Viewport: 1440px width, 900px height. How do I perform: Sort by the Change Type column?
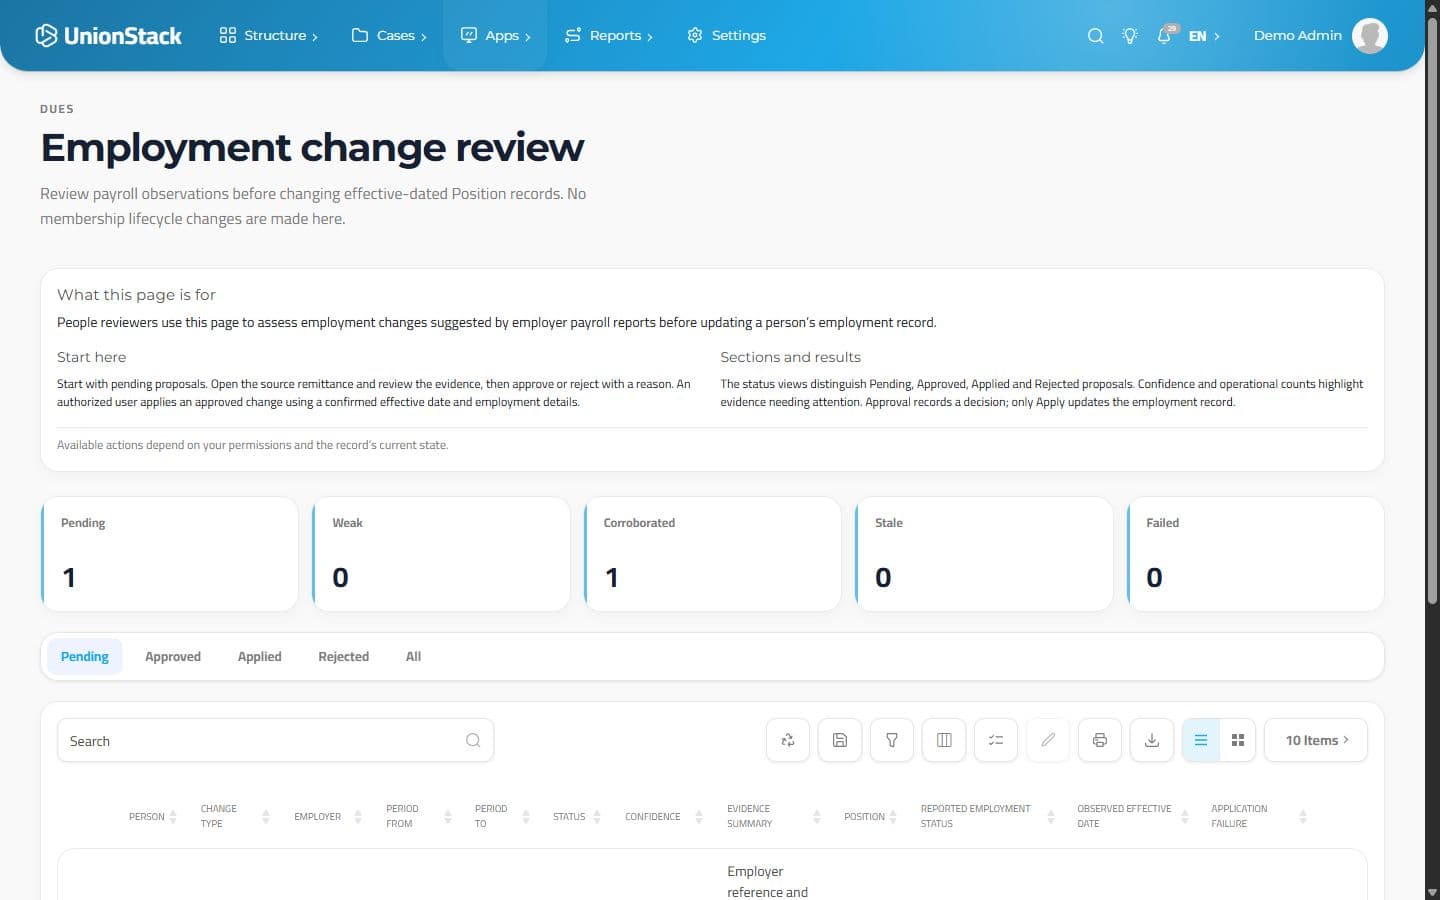235,816
